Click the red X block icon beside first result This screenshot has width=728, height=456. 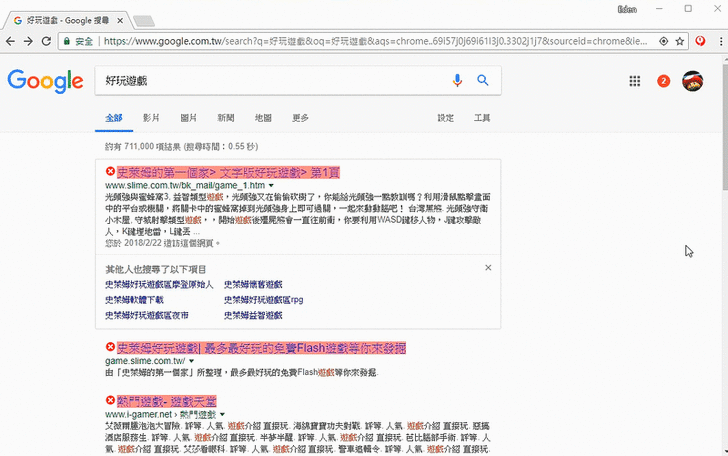[110, 172]
